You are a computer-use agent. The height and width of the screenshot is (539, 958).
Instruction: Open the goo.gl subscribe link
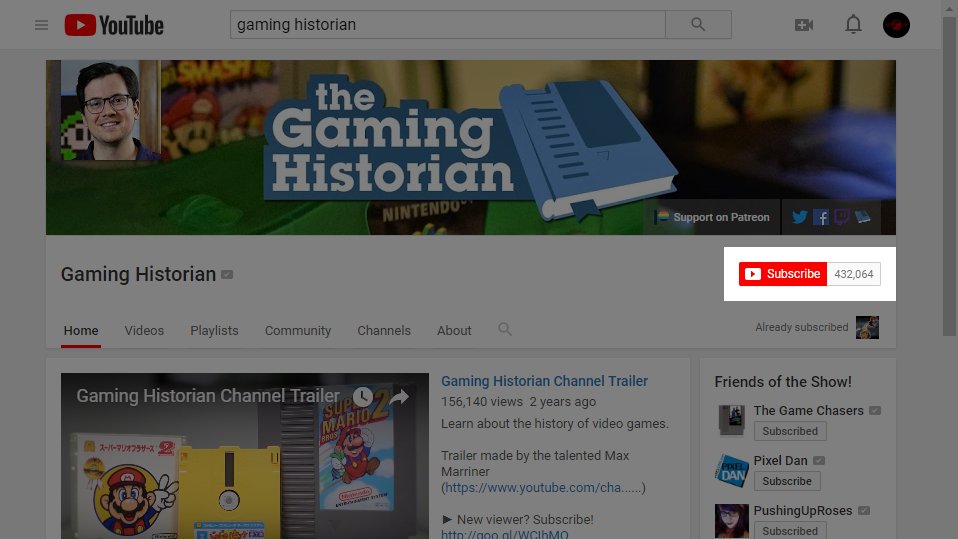click(505, 534)
